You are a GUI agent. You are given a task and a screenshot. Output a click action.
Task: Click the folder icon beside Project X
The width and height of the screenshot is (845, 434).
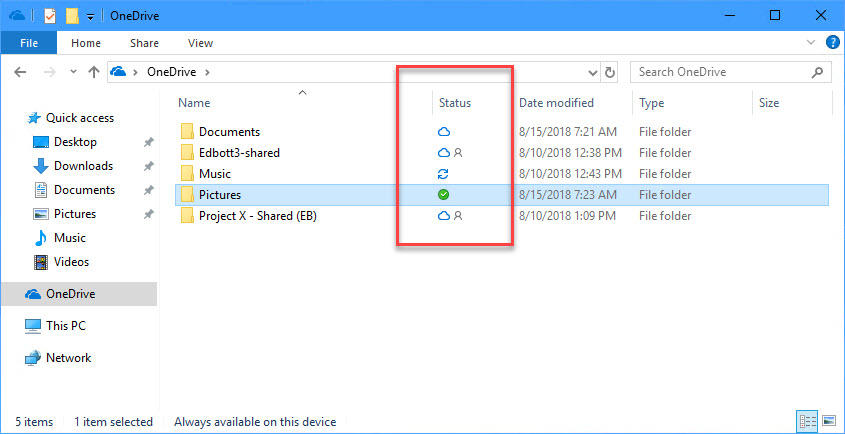point(187,216)
